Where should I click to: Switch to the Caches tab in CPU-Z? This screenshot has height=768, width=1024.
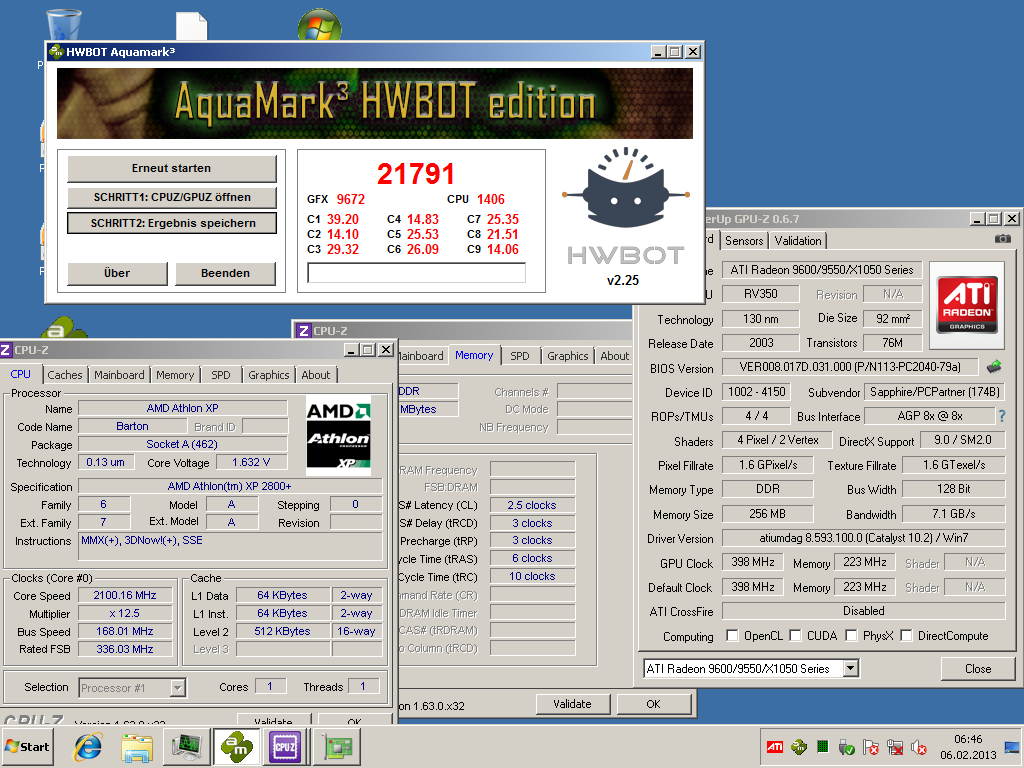pyautogui.click(x=65, y=375)
